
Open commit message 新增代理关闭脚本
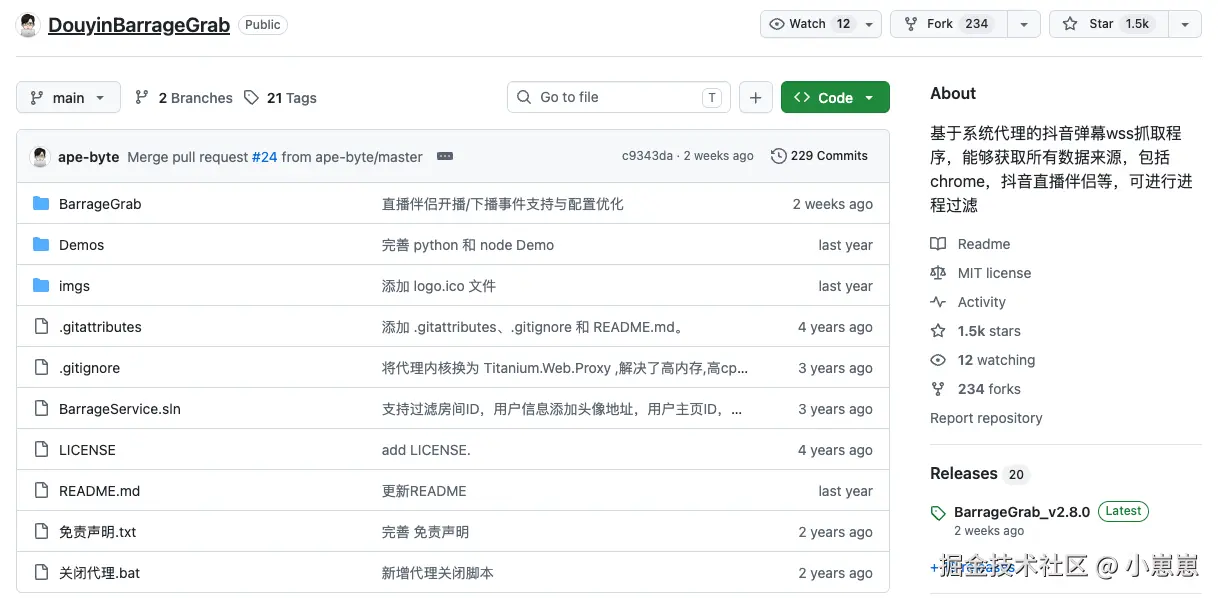[438, 572]
